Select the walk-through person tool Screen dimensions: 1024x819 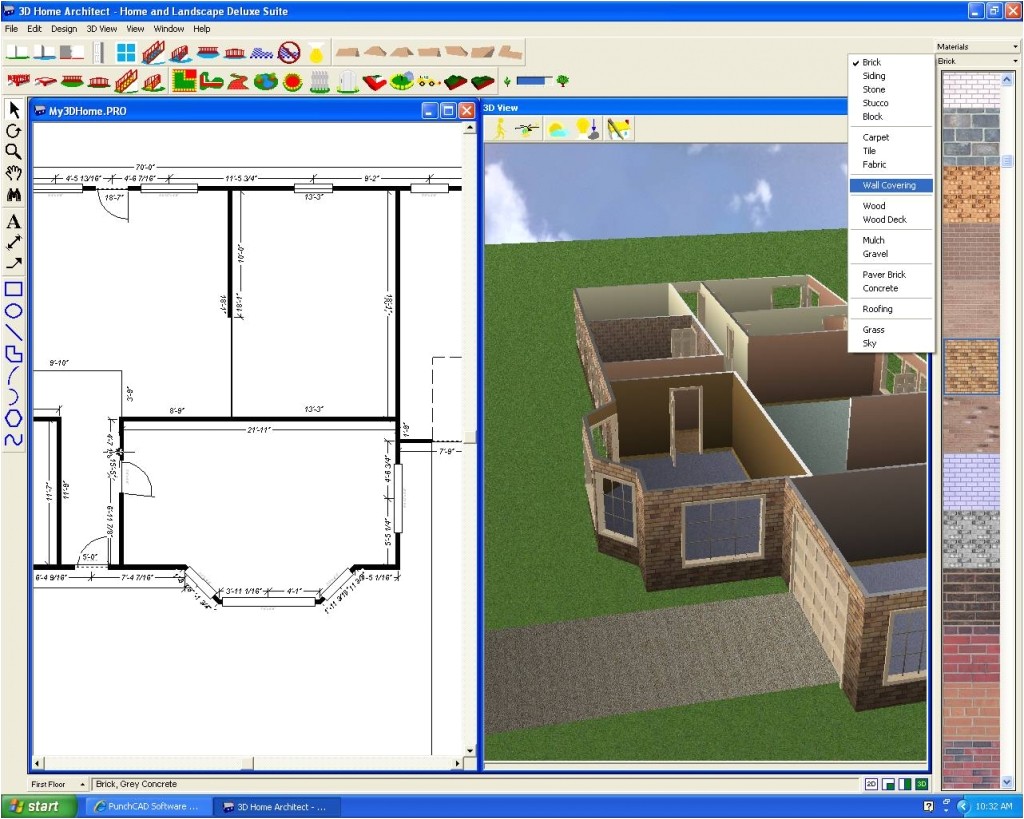pos(500,128)
